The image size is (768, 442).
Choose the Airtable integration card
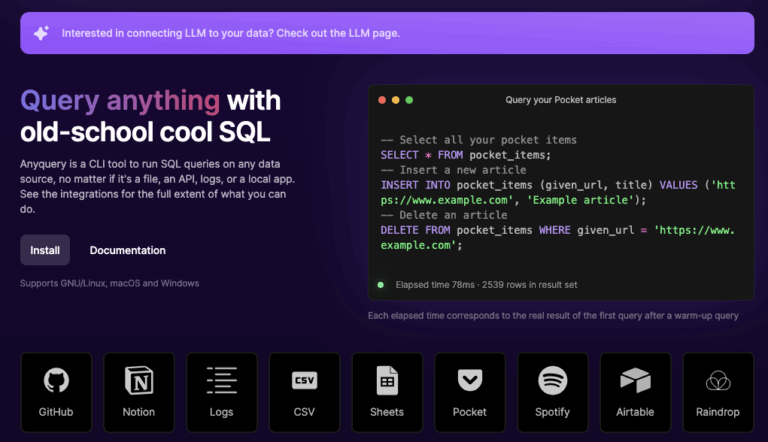635,392
